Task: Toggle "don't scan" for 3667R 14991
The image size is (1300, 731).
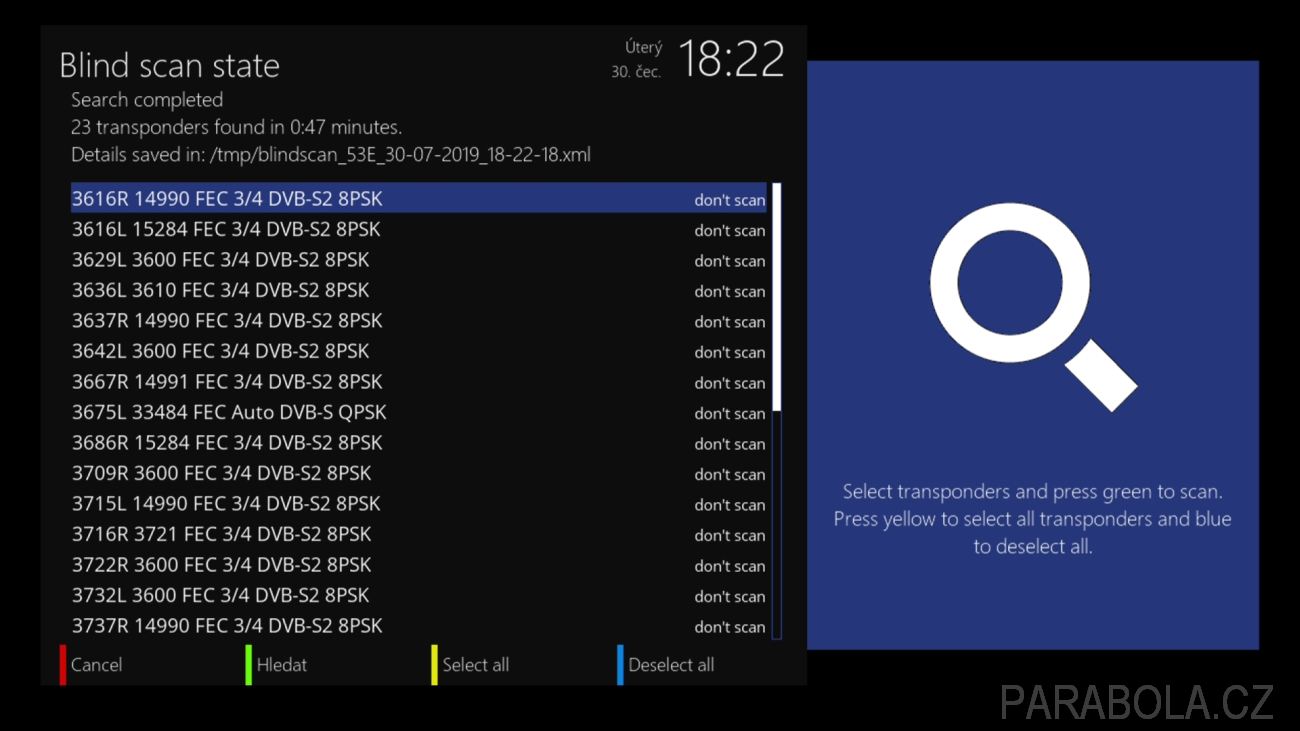Action: coord(730,383)
